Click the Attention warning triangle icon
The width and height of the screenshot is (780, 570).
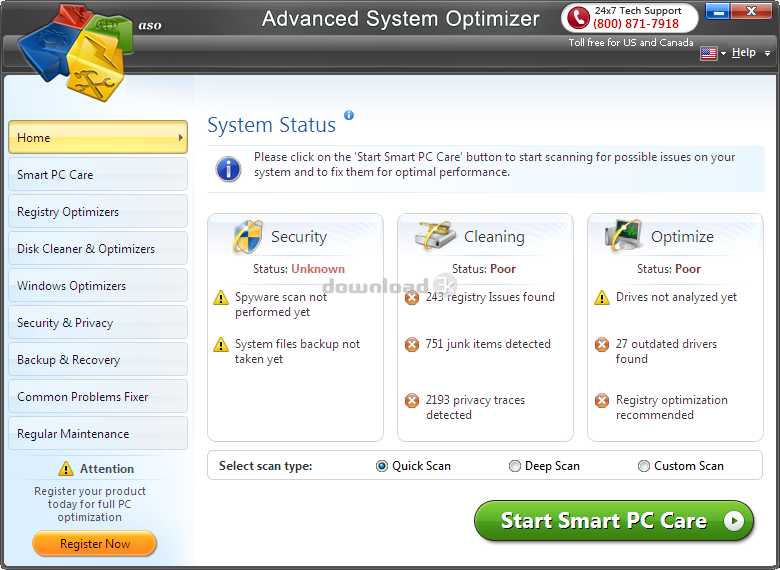(66, 469)
